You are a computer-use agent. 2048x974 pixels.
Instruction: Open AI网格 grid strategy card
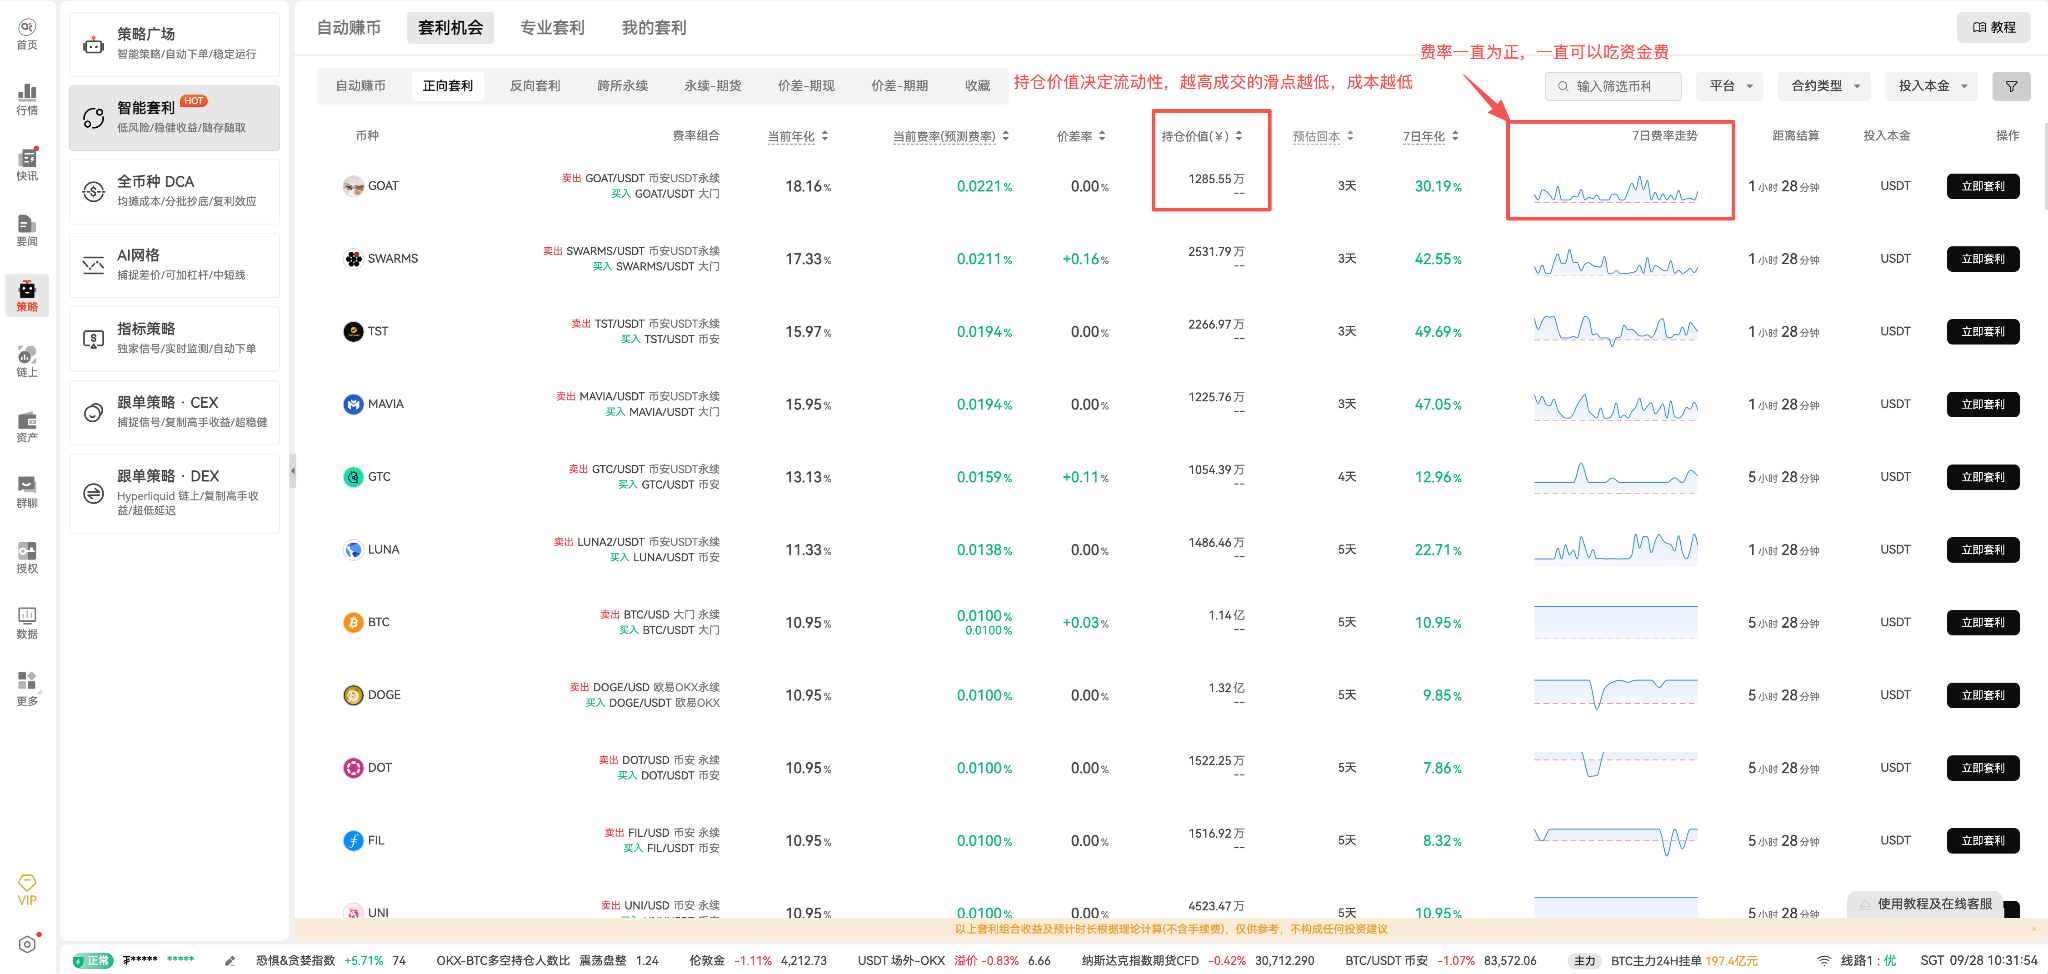[174, 265]
